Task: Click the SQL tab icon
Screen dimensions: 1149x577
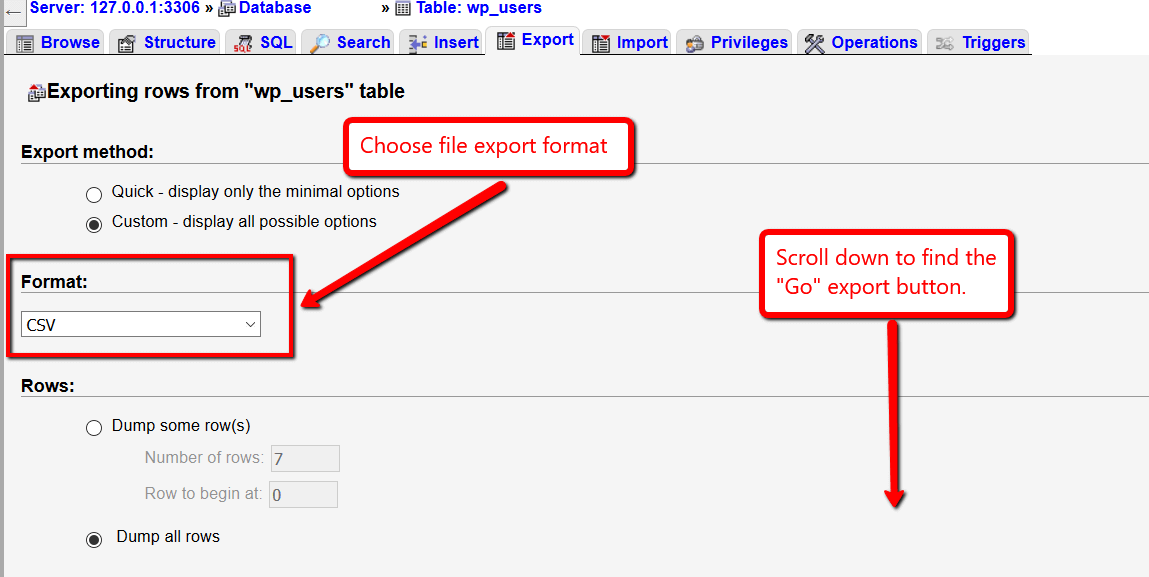Action: click(x=243, y=43)
